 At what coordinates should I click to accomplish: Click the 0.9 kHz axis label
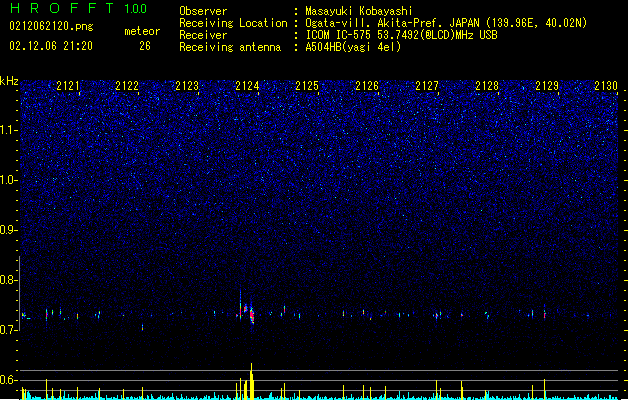[x=9, y=230]
